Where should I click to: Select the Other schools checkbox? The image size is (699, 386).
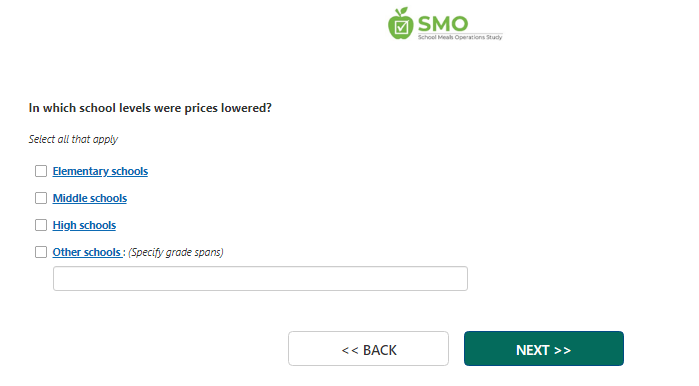pyautogui.click(x=41, y=252)
